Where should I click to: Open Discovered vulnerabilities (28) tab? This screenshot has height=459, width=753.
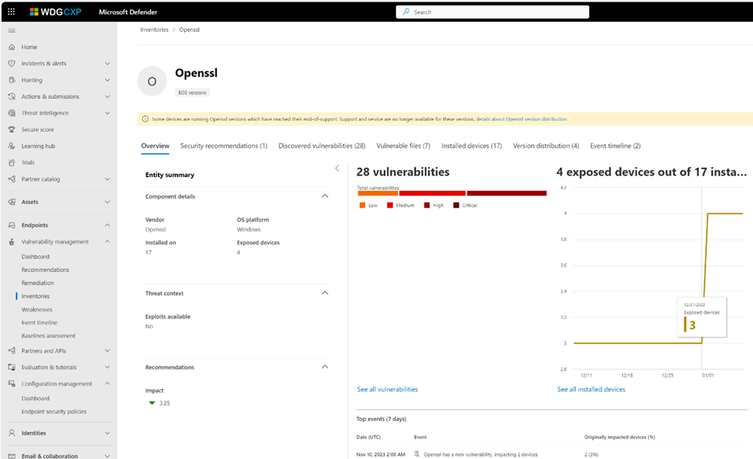322,146
